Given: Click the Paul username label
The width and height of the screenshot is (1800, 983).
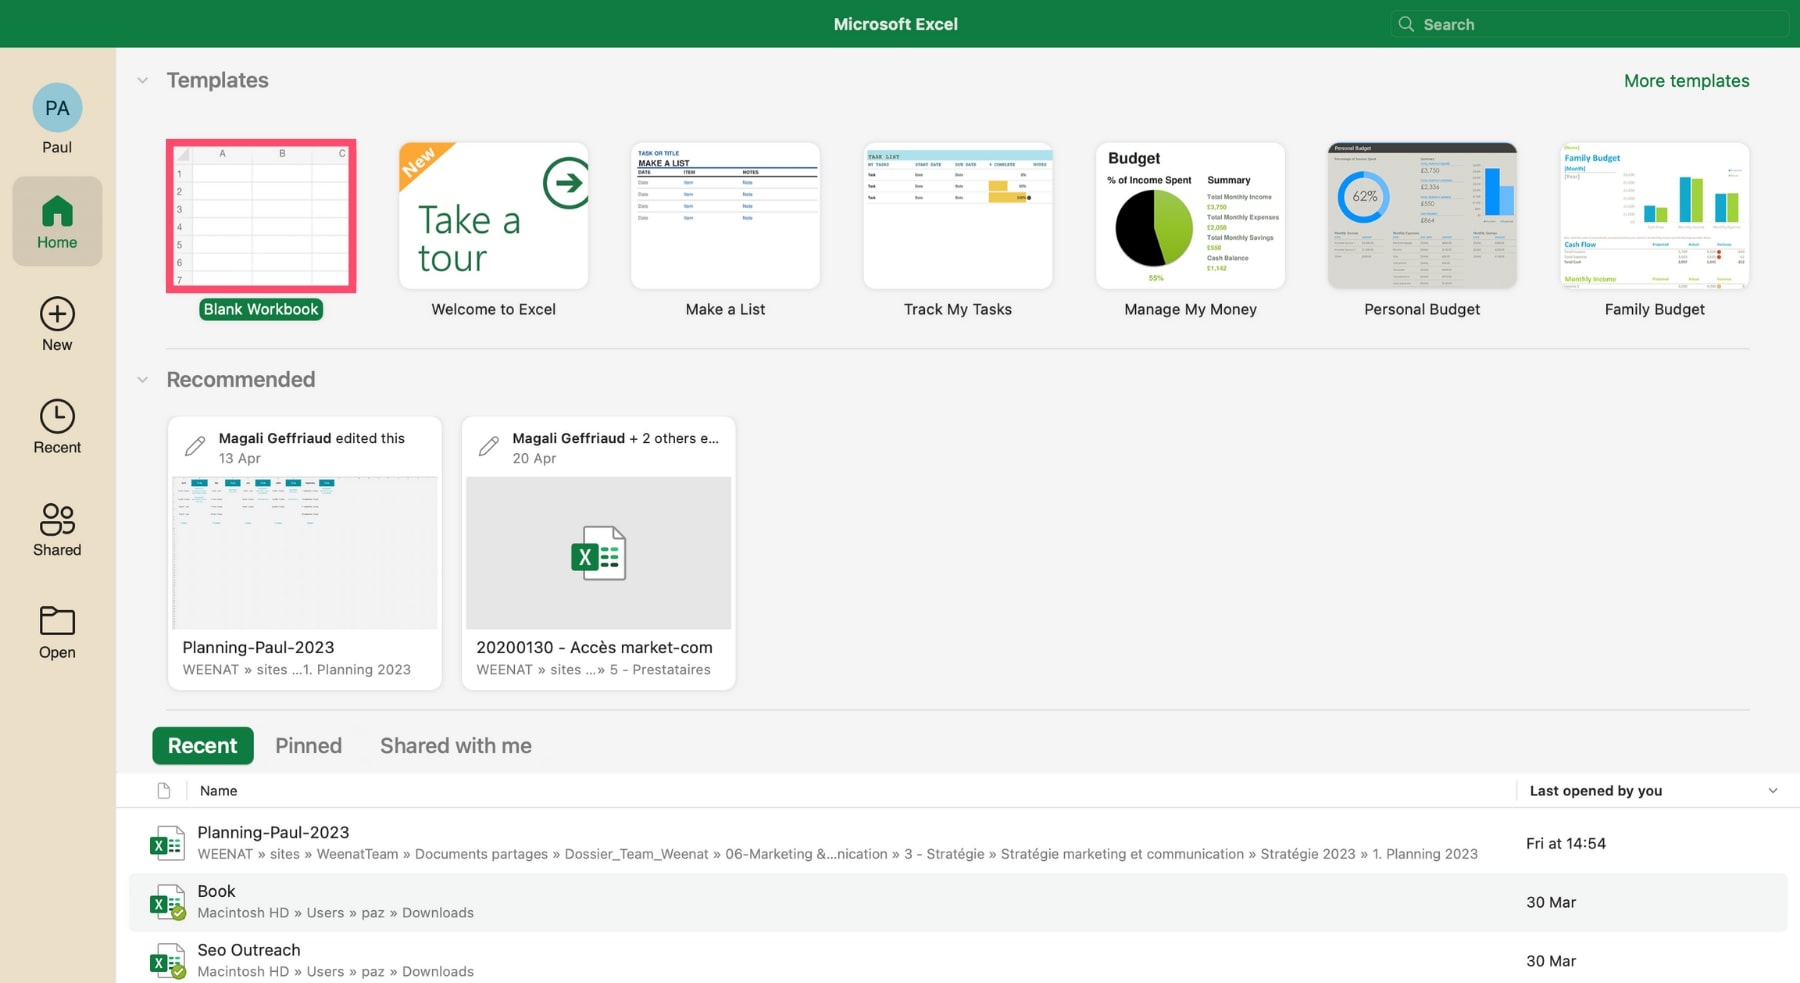Looking at the screenshot, I should point(57,147).
